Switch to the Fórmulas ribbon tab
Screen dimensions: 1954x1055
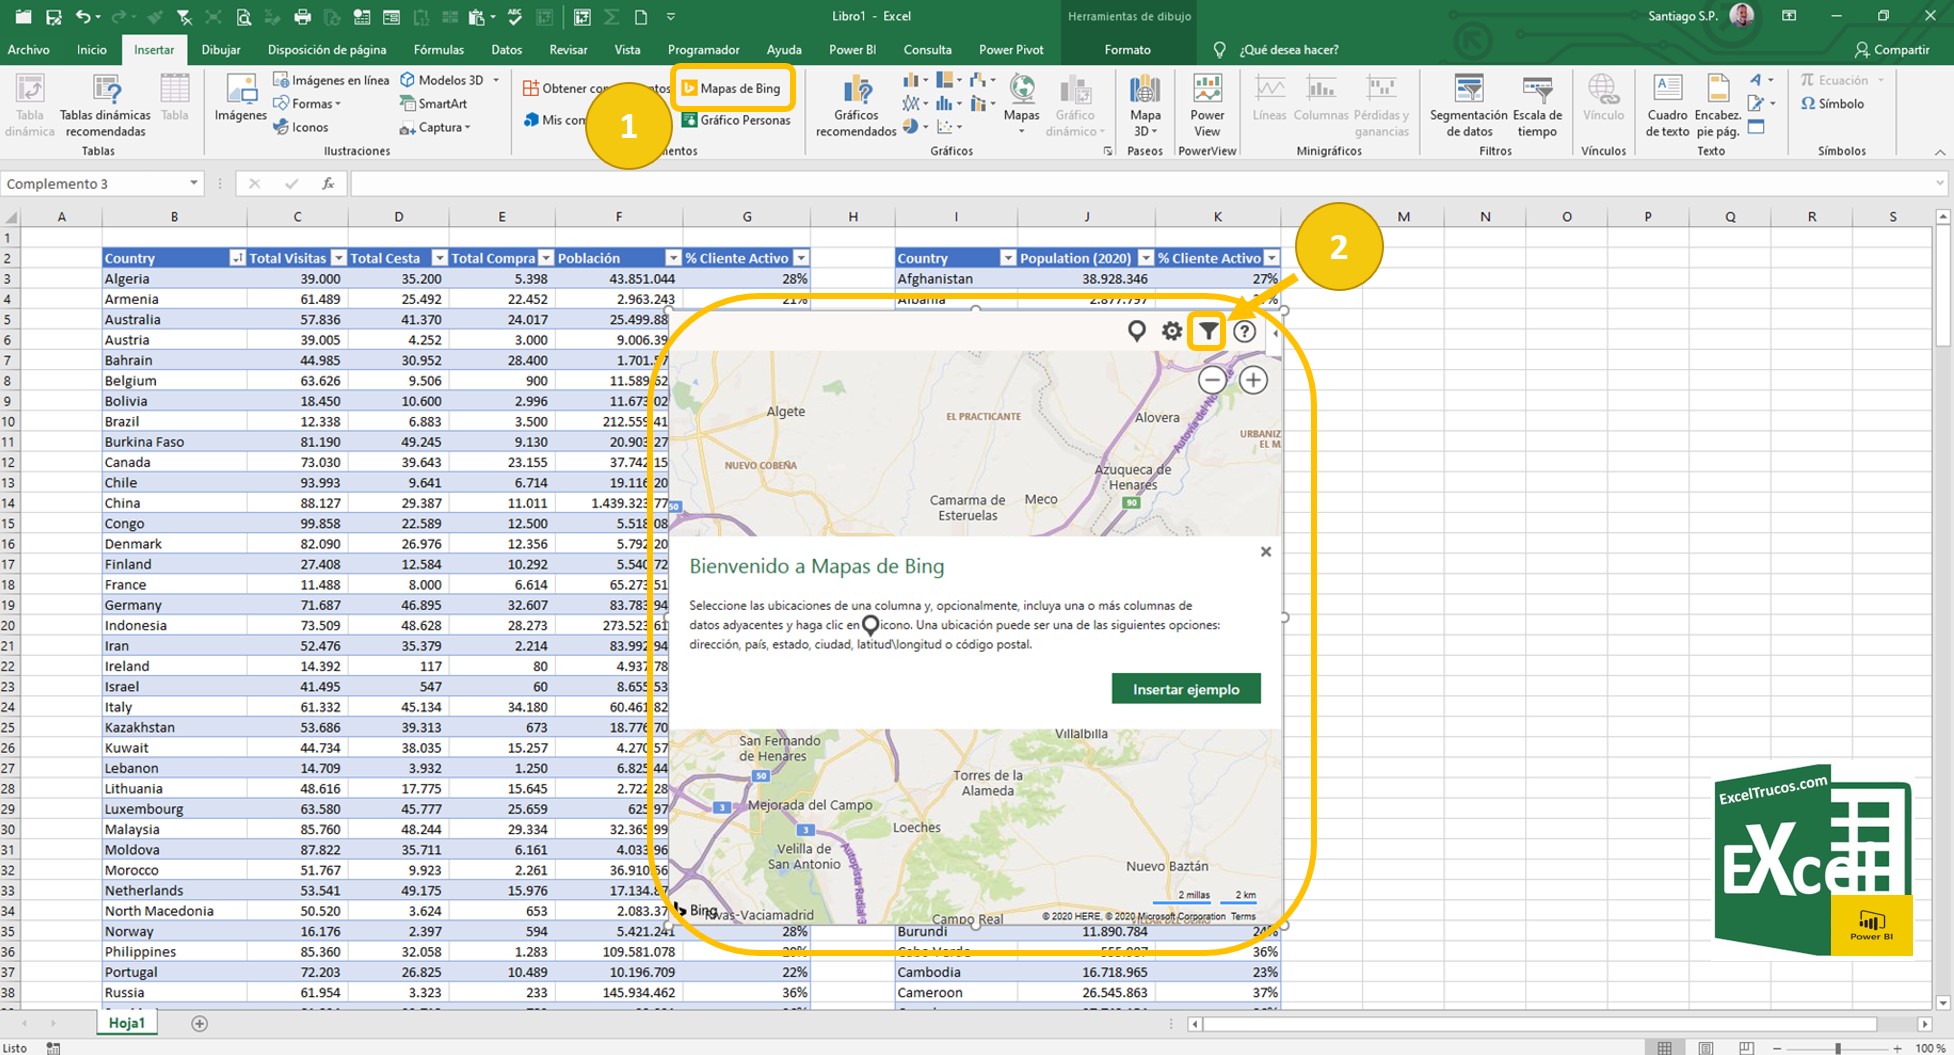point(438,50)
